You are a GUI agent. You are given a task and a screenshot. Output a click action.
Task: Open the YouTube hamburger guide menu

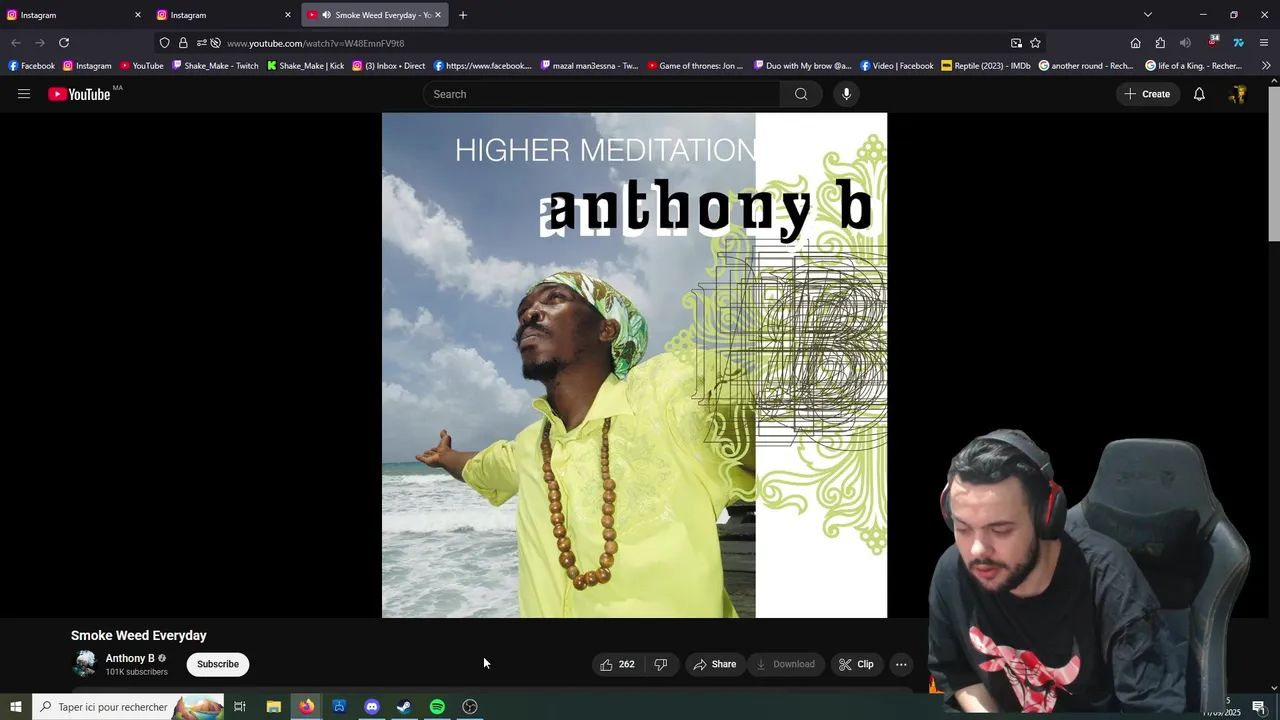[24, 94]
